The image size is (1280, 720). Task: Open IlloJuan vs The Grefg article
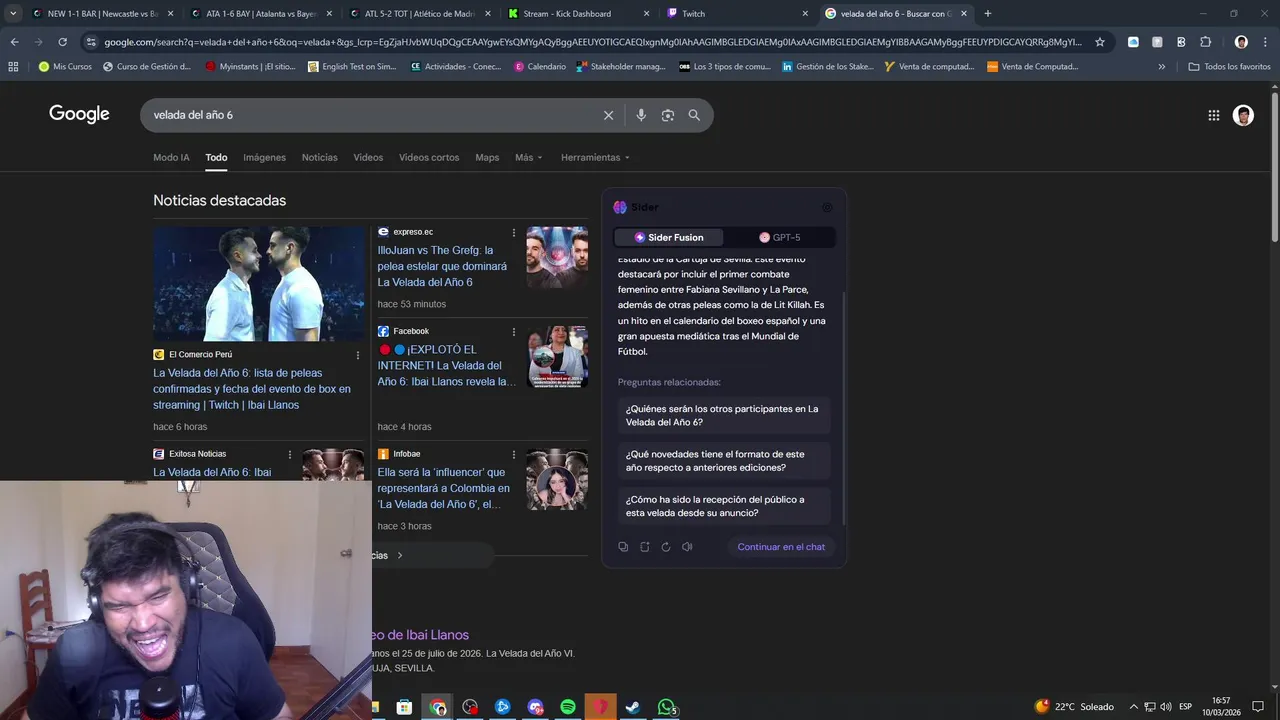442,266
